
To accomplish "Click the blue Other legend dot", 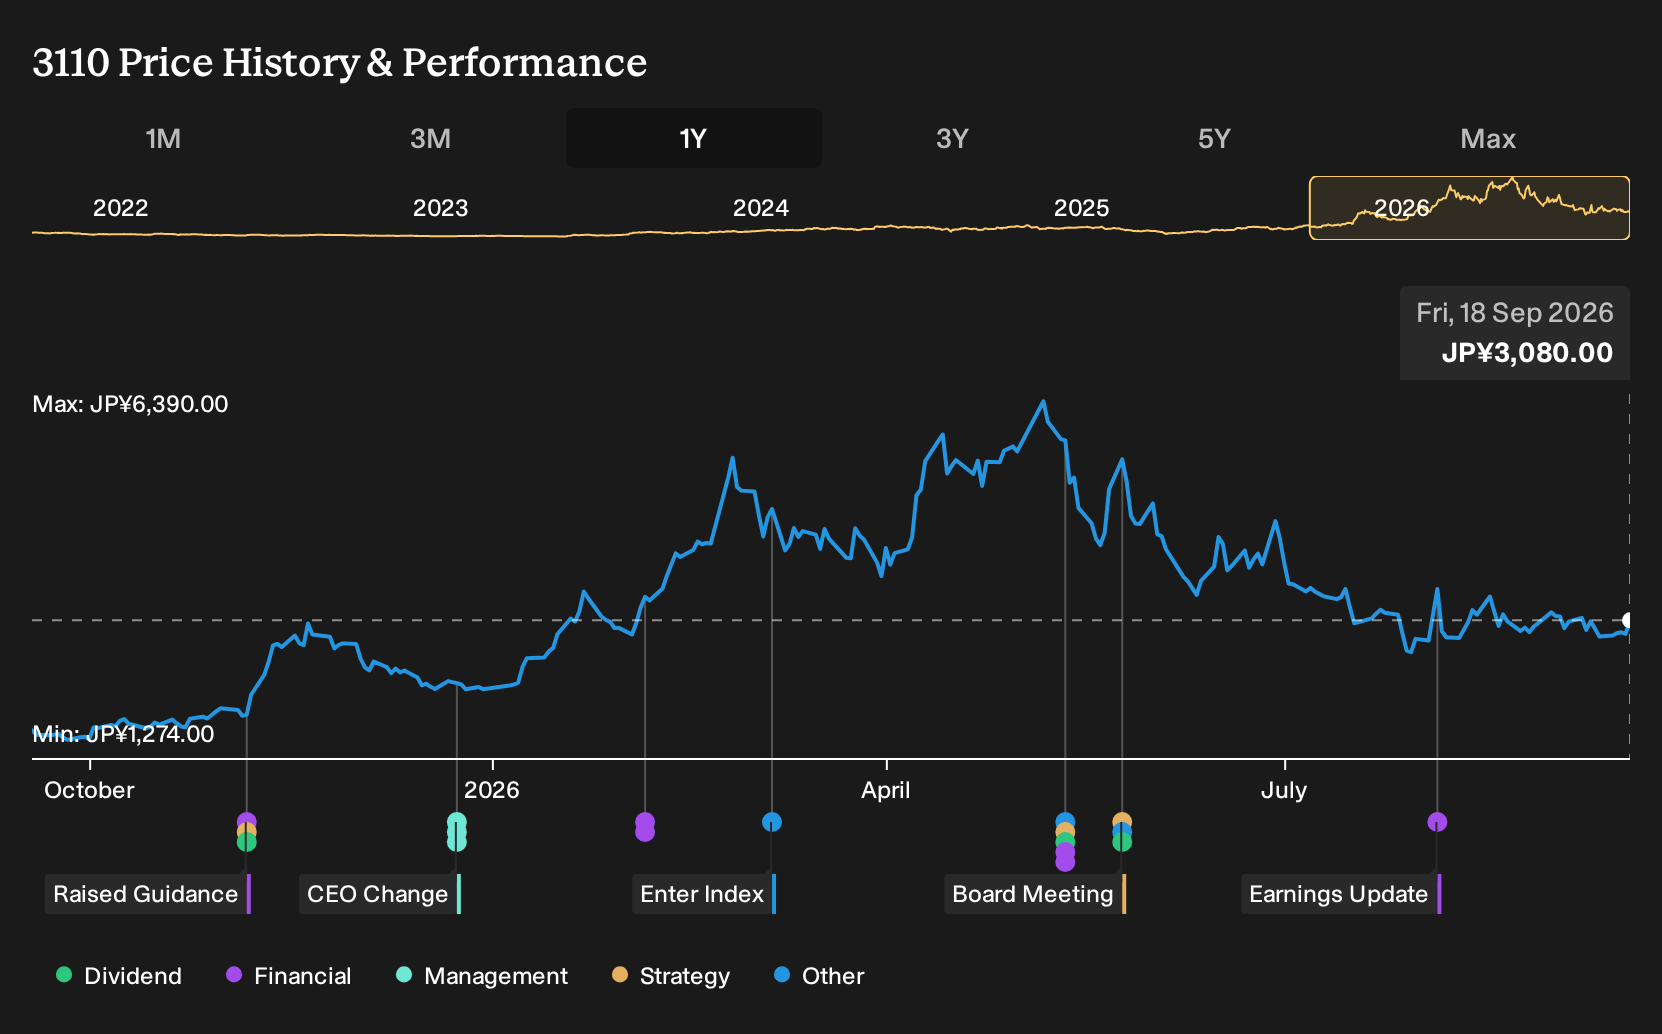I will 782,975.
